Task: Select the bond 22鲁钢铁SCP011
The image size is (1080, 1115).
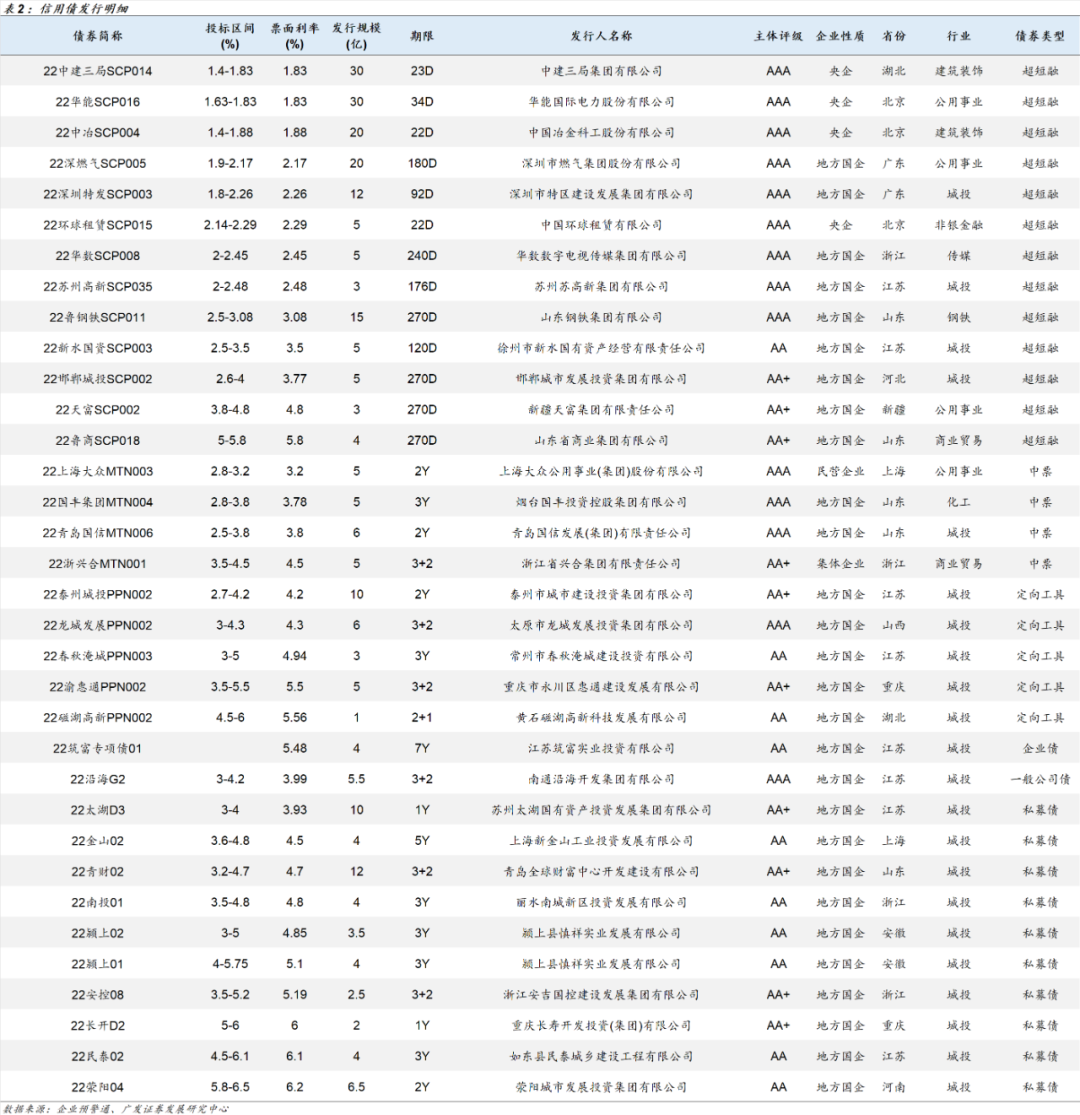Action: point(97,317)
